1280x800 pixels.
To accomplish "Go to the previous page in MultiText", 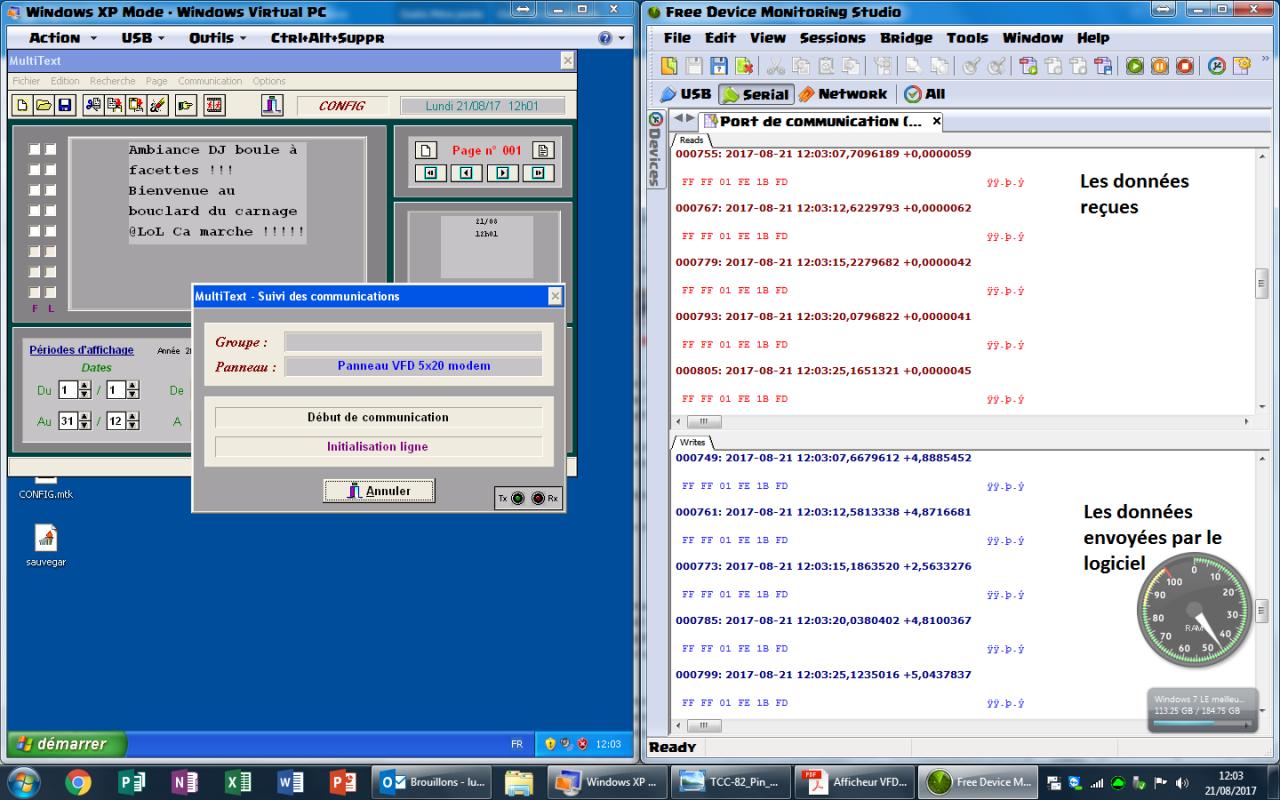I will (466, 173).
